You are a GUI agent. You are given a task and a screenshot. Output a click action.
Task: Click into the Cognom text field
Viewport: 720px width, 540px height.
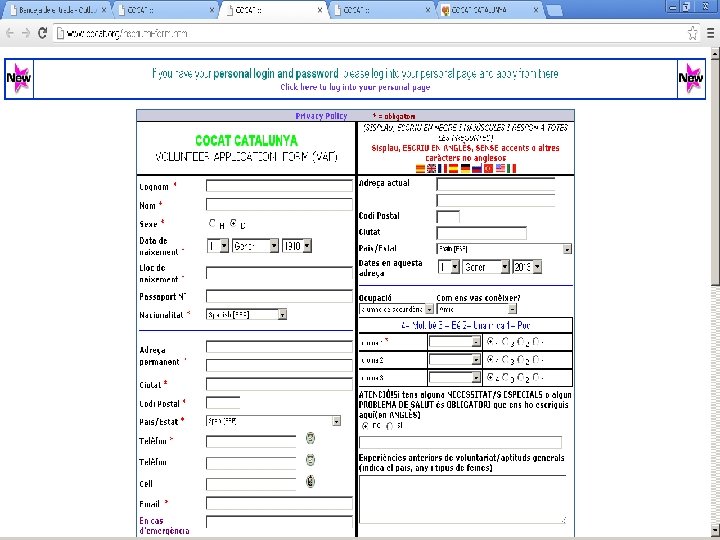pos(279,186)
